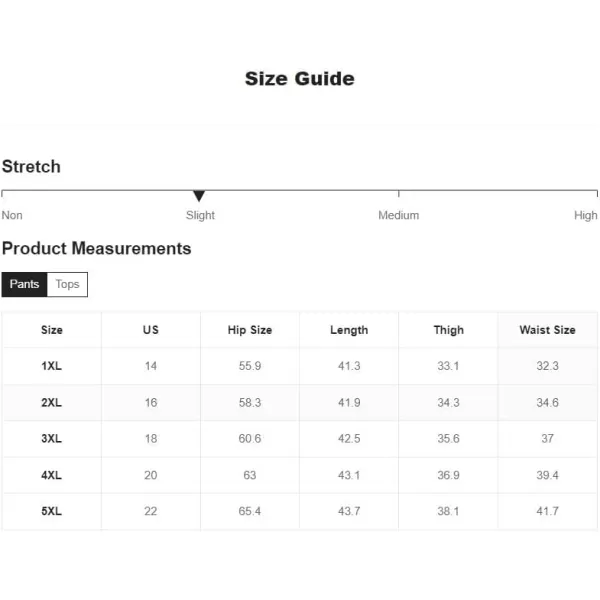Image resolution: width=600 pixels, height=600 pixels.
Task: Click the Non stretch label
Action: click(12, 215)
